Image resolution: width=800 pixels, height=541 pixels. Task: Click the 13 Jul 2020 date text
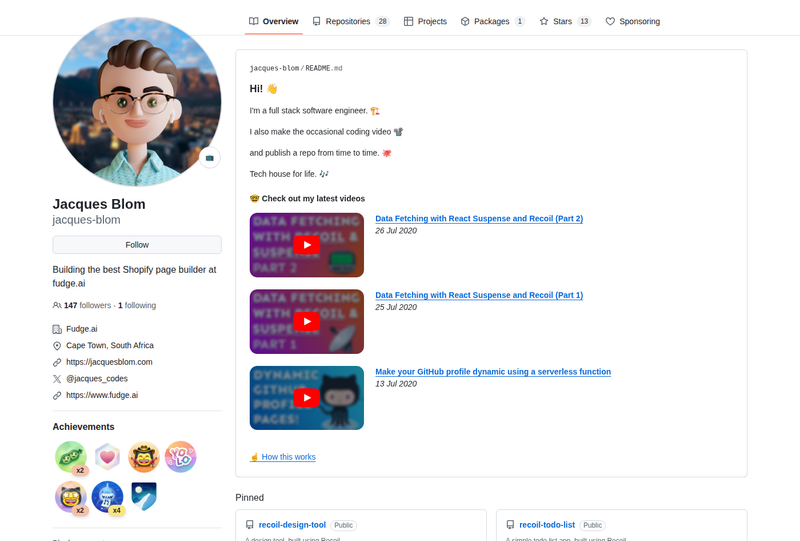[396, 384]
